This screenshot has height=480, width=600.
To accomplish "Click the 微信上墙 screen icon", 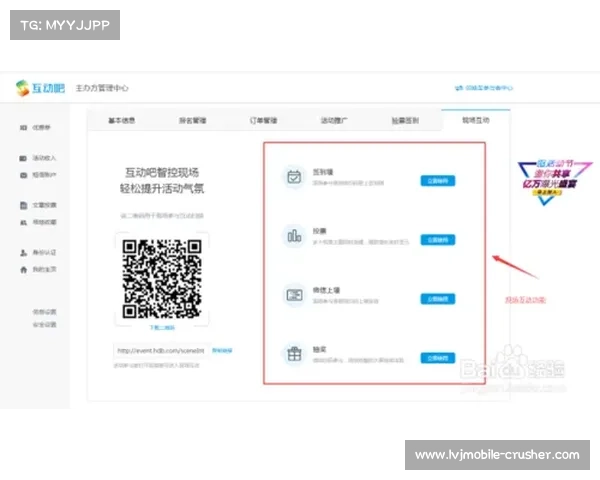I will pyautogui.click(x=294, y=295).
